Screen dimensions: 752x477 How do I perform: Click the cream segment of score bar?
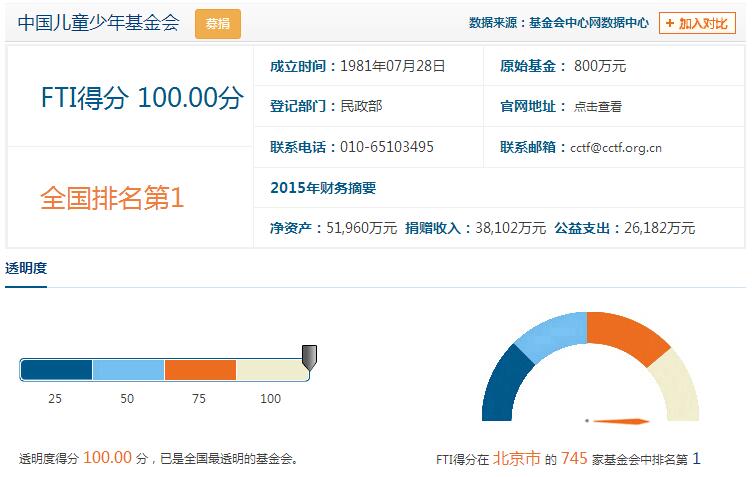pos(271,370)
